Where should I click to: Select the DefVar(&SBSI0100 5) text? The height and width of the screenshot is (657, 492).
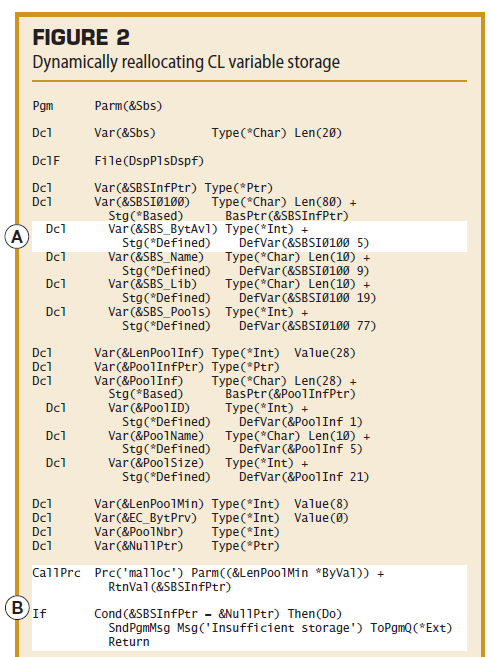pyautogui.click(x=304, y=243)
